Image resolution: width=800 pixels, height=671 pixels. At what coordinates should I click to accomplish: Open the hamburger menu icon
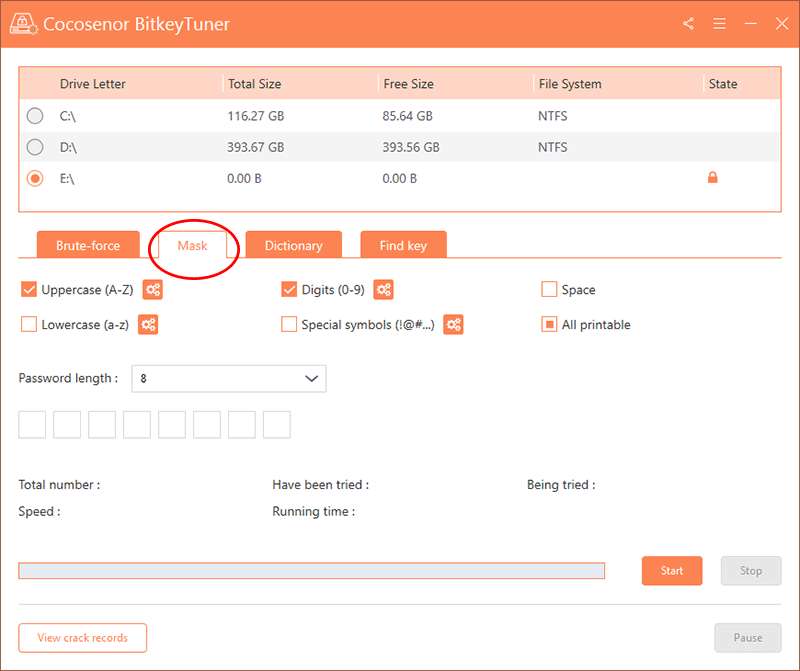click(x=719, y=23)
